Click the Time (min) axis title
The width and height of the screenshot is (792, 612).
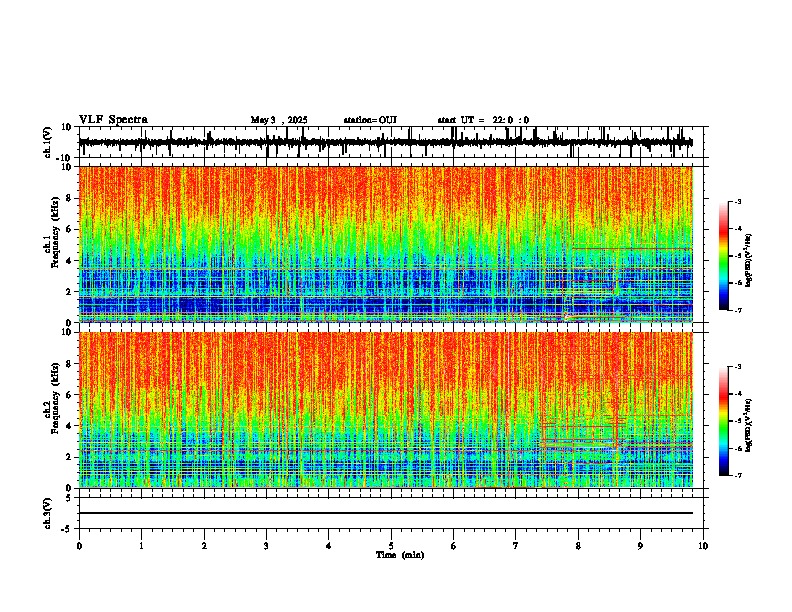pyautogui.click(x=400, y=555)
